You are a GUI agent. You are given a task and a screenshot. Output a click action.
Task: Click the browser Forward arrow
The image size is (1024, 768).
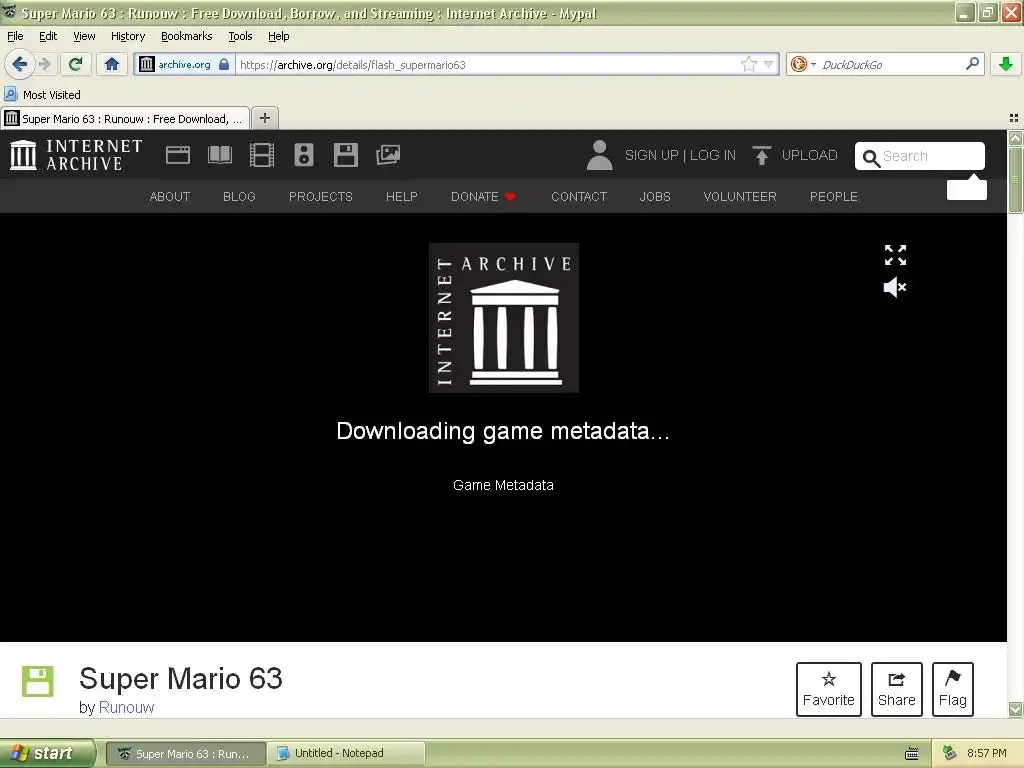click(x=44, y=64)
